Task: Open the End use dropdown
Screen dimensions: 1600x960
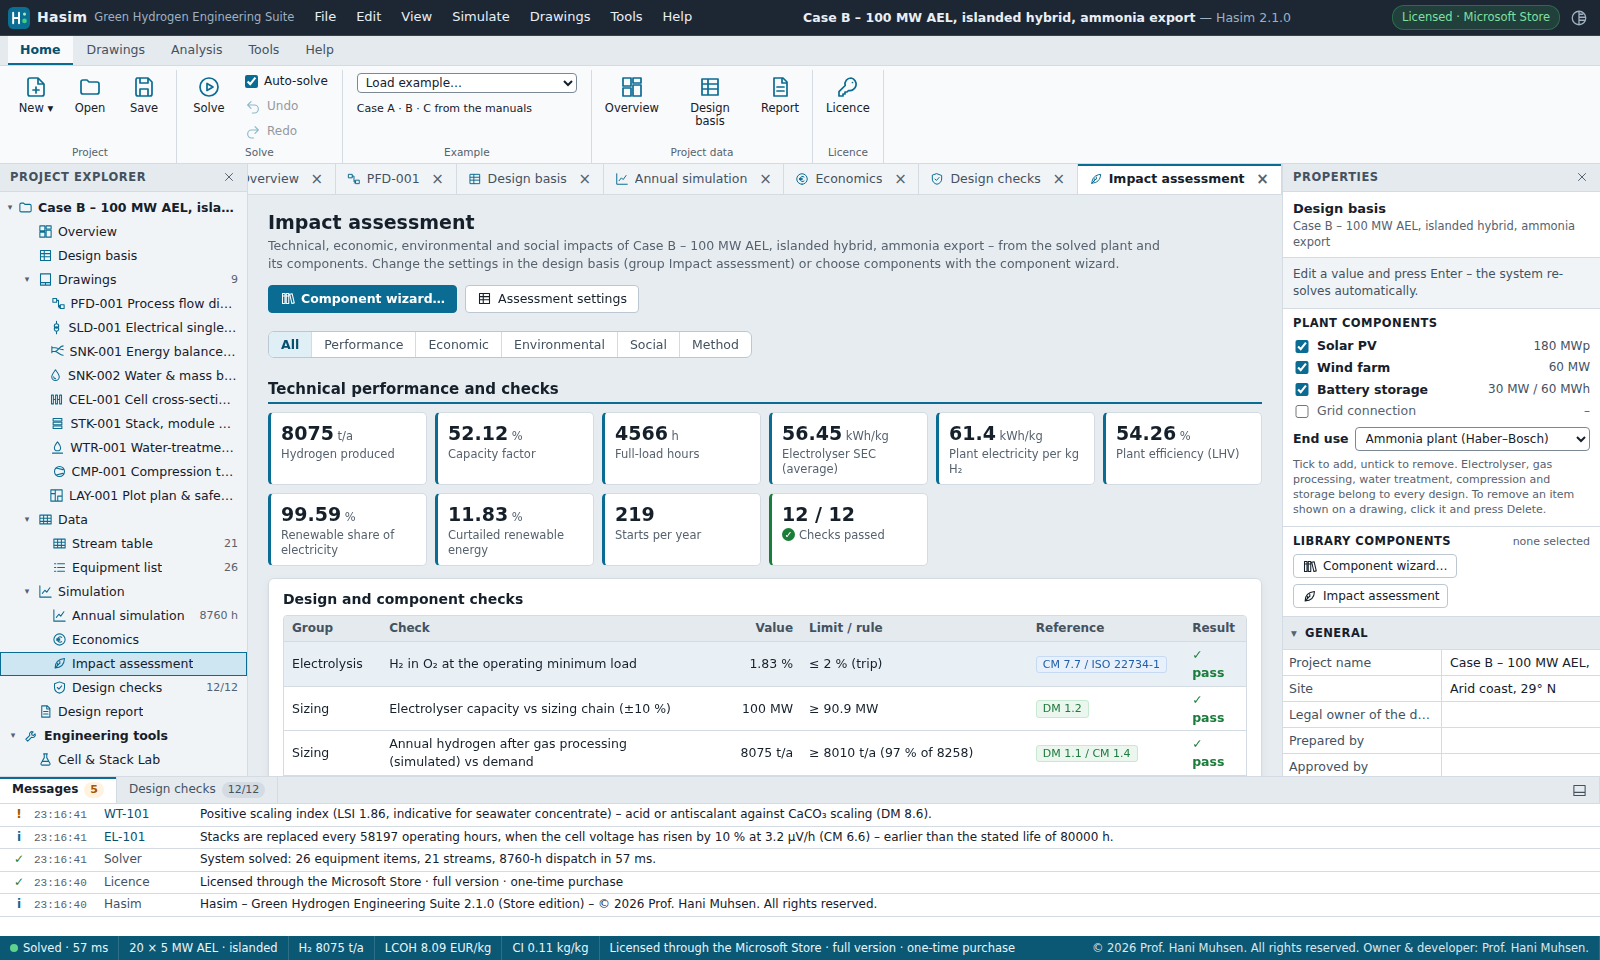Action: [1472, 439]
